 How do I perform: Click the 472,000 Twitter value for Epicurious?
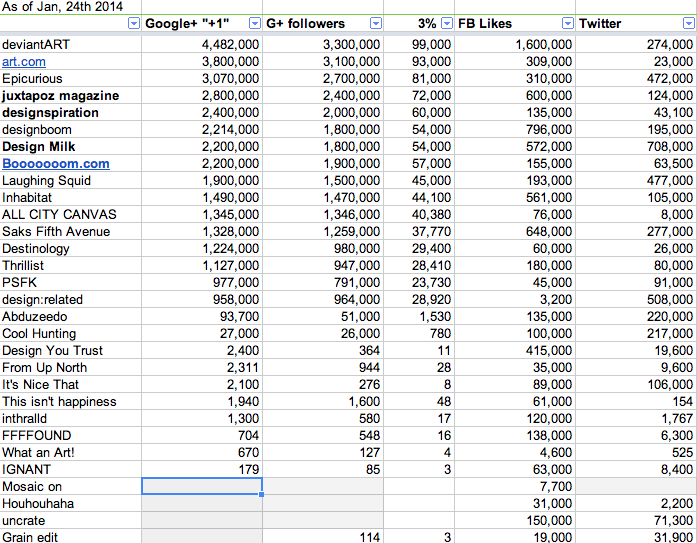tap(670, 79)
